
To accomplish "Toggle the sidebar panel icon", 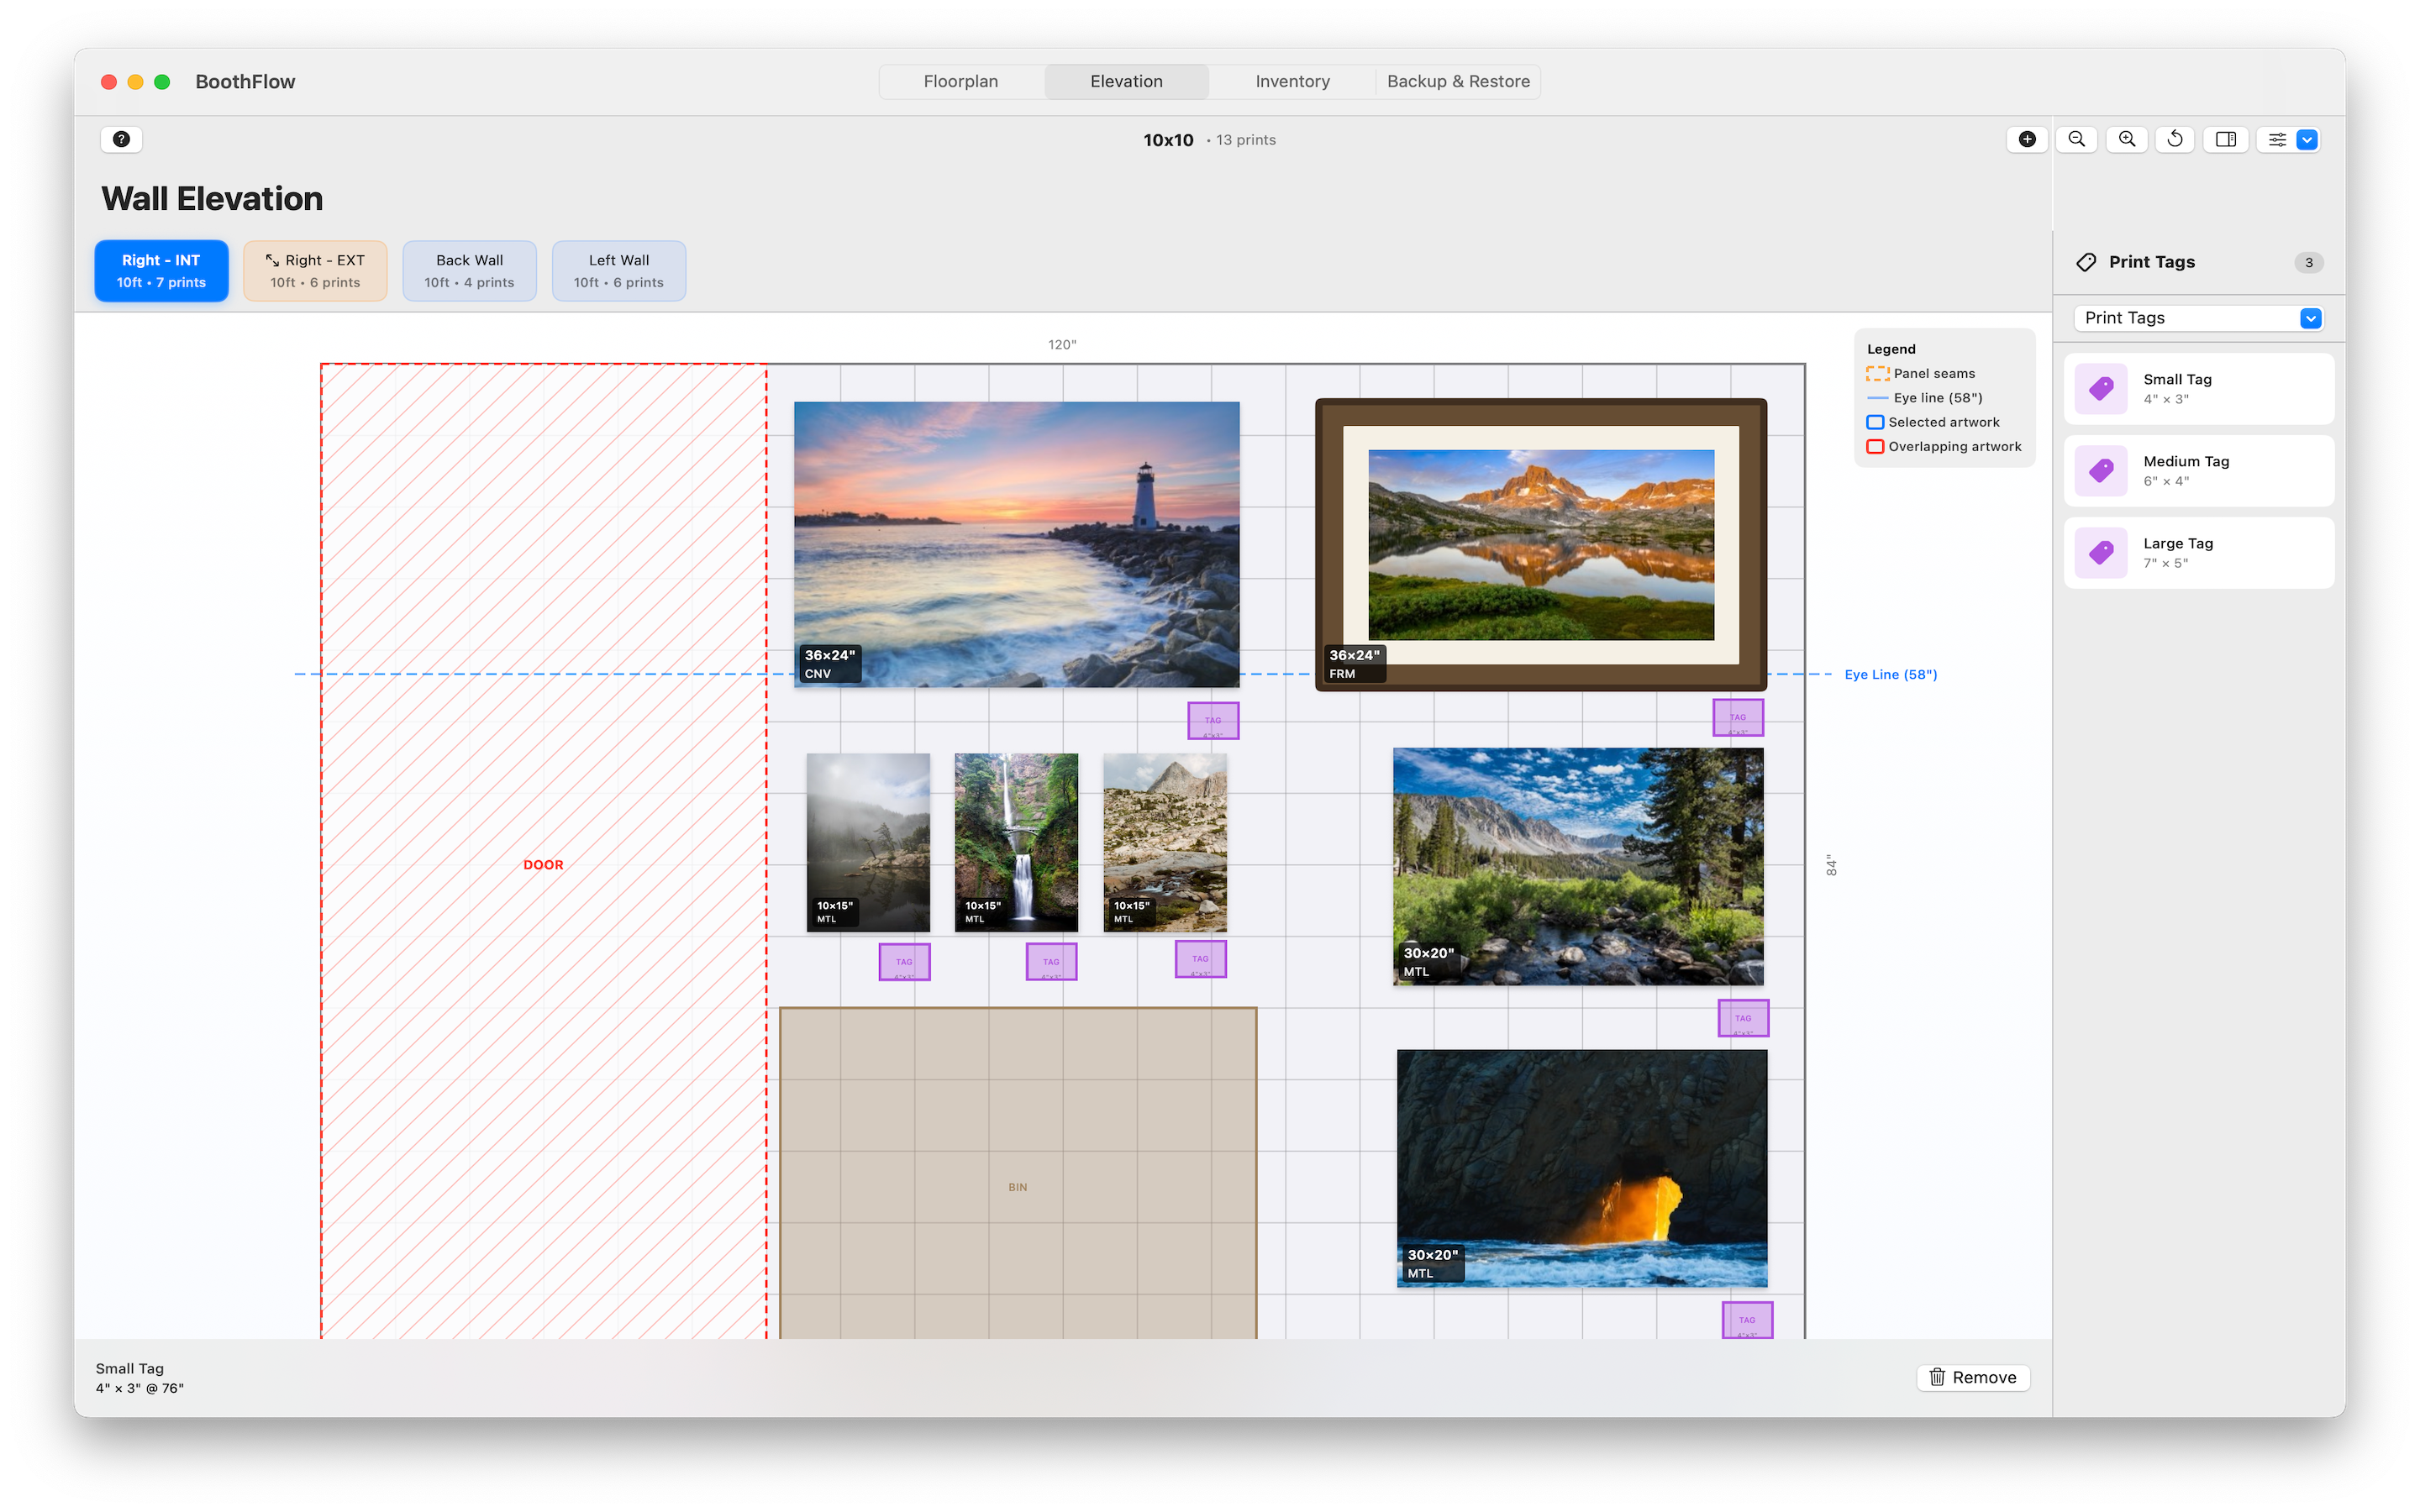I will 2225,139.
